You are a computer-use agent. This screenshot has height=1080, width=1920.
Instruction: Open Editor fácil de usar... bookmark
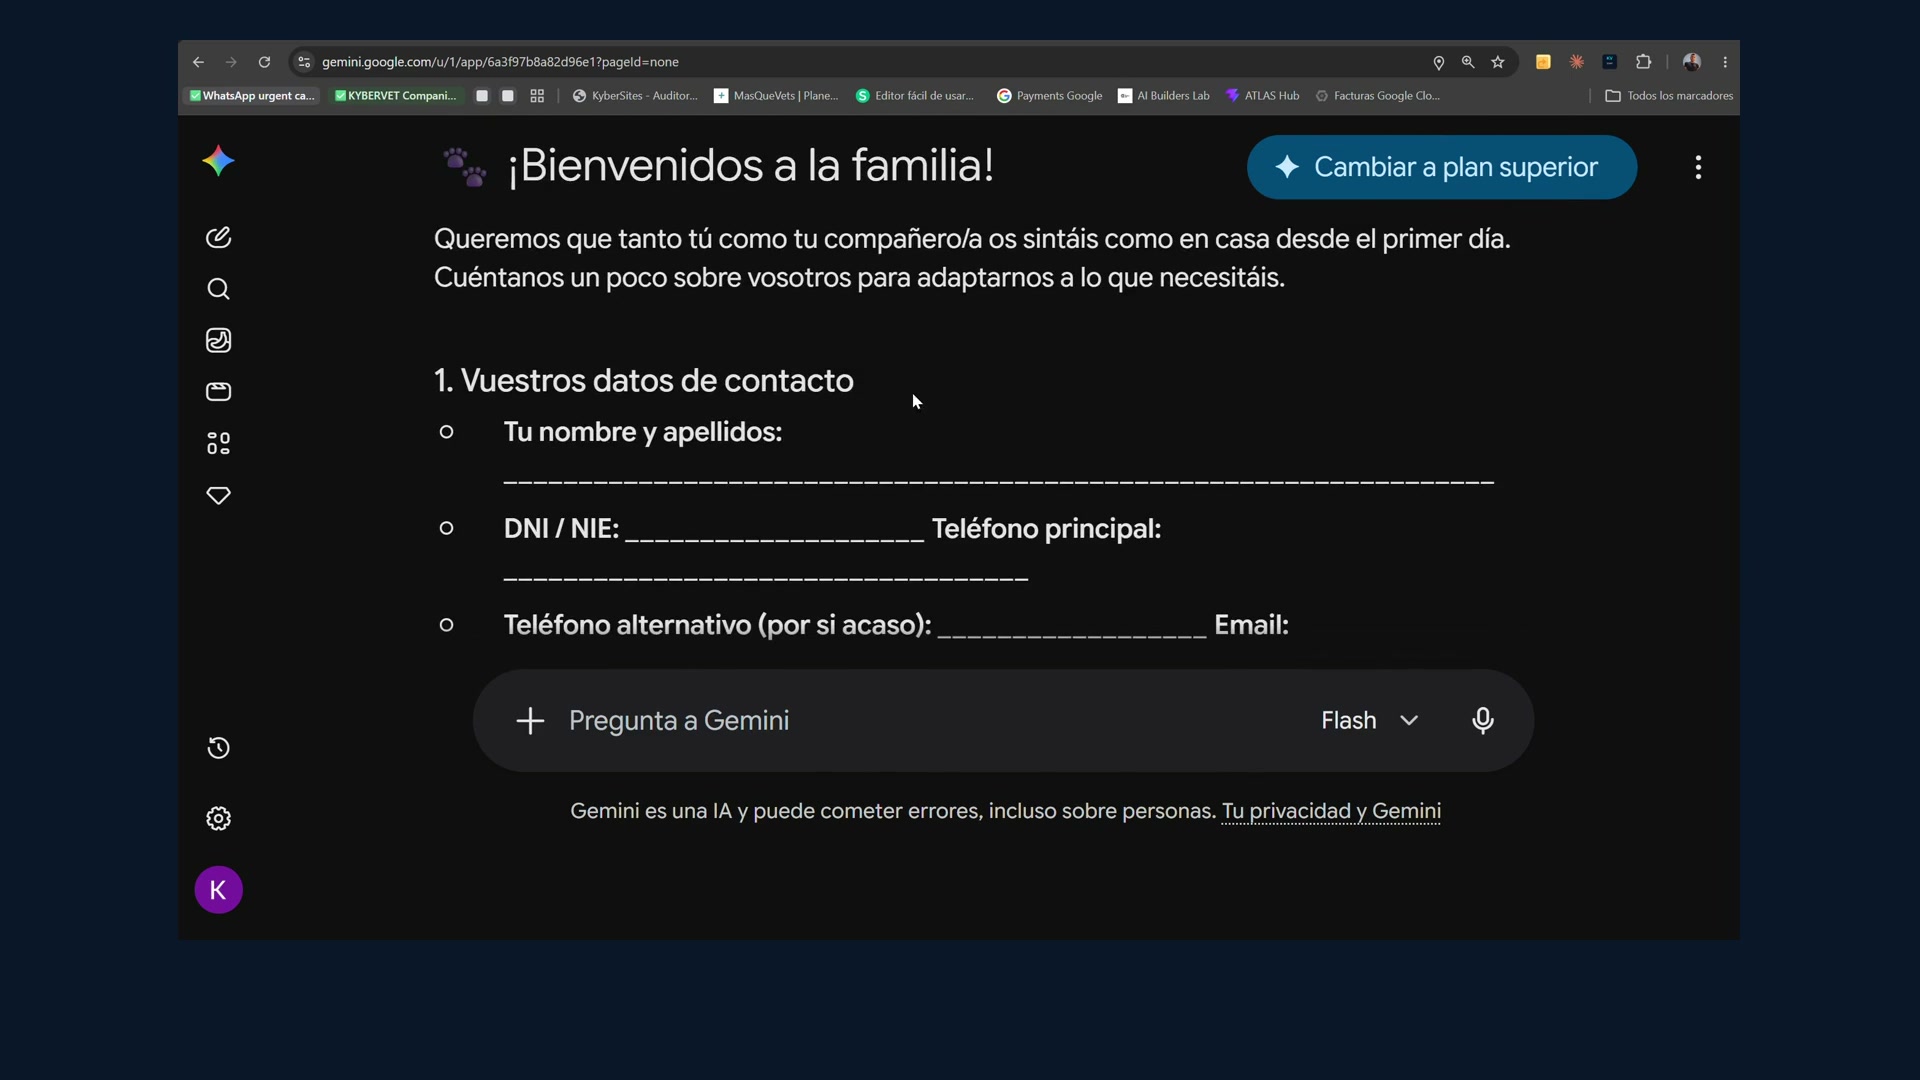(x=915, y=96)
